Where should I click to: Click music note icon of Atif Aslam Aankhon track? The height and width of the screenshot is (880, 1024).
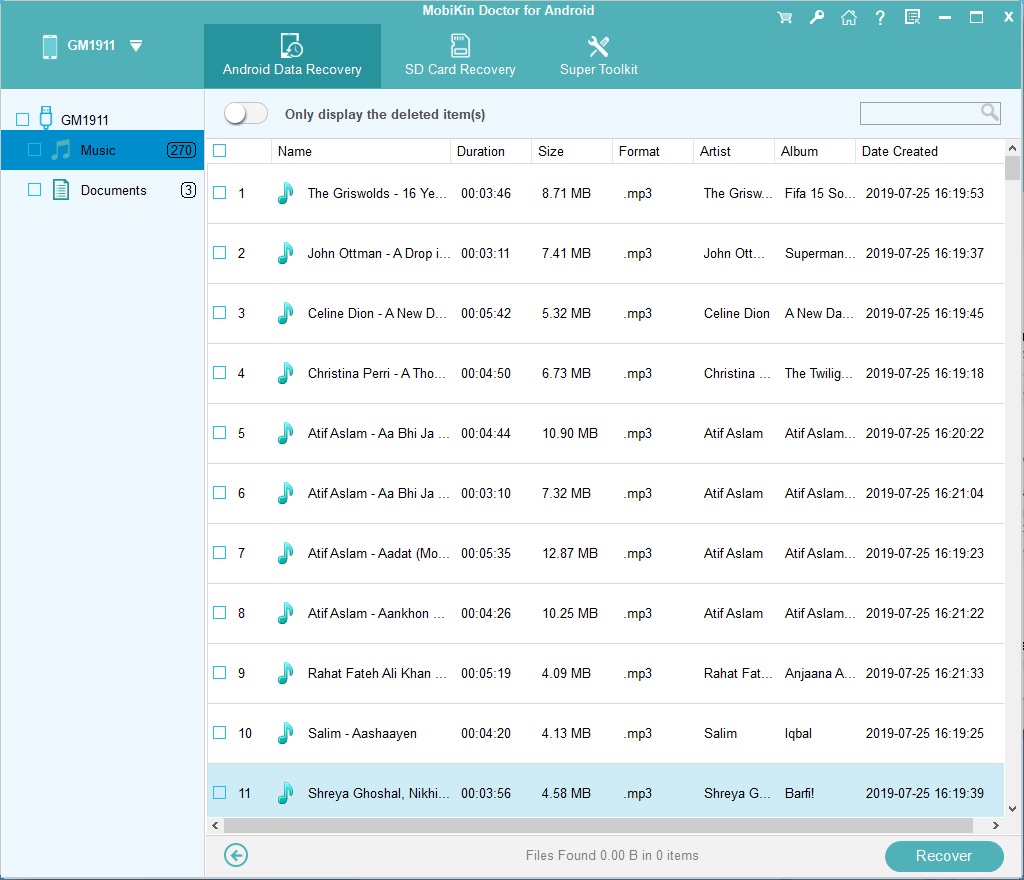(x=285, y=613)
